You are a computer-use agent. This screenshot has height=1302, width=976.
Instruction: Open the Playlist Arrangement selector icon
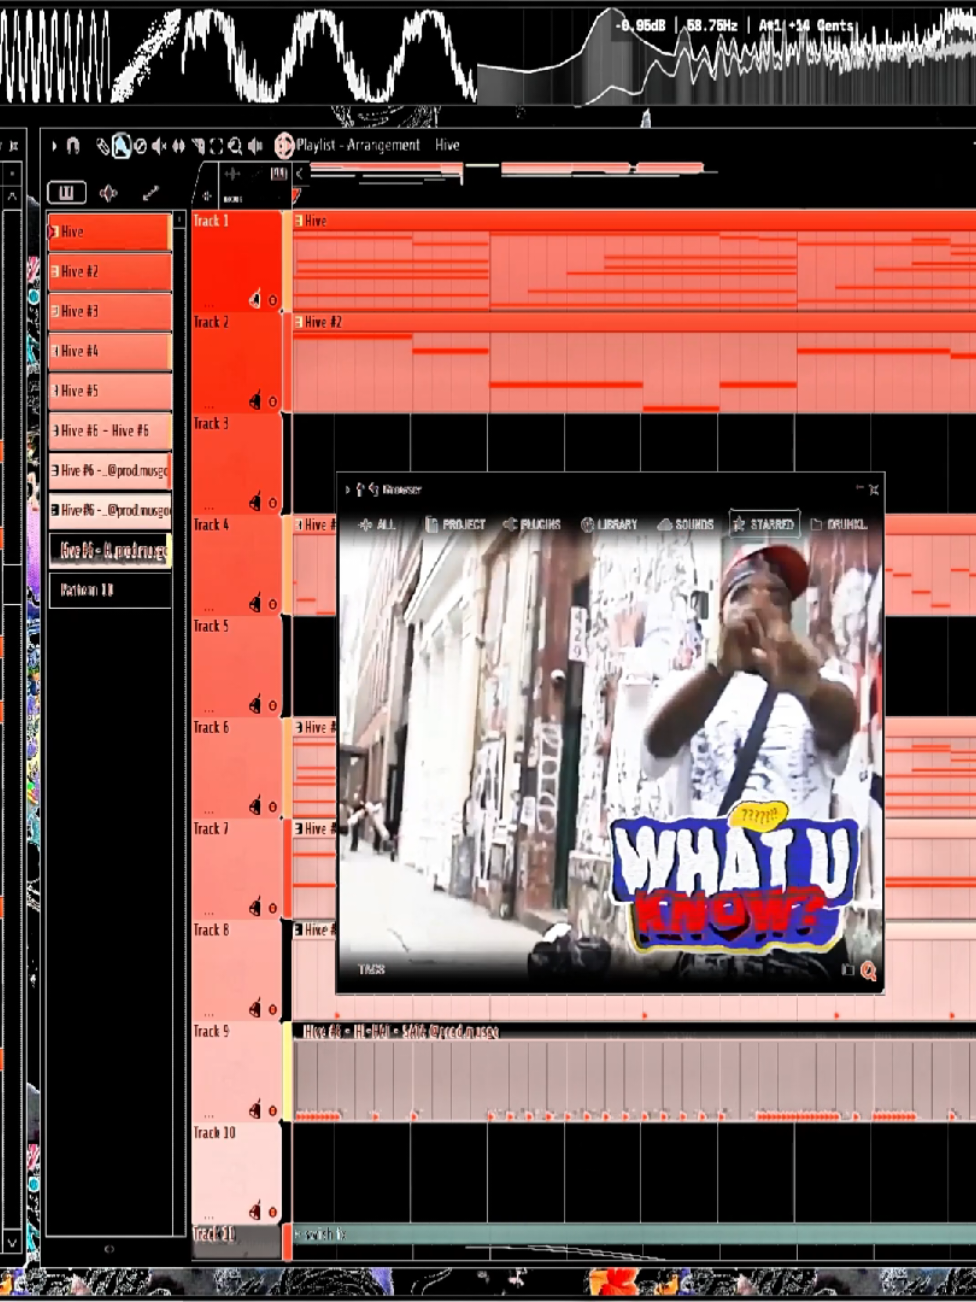tap(284, 146)
